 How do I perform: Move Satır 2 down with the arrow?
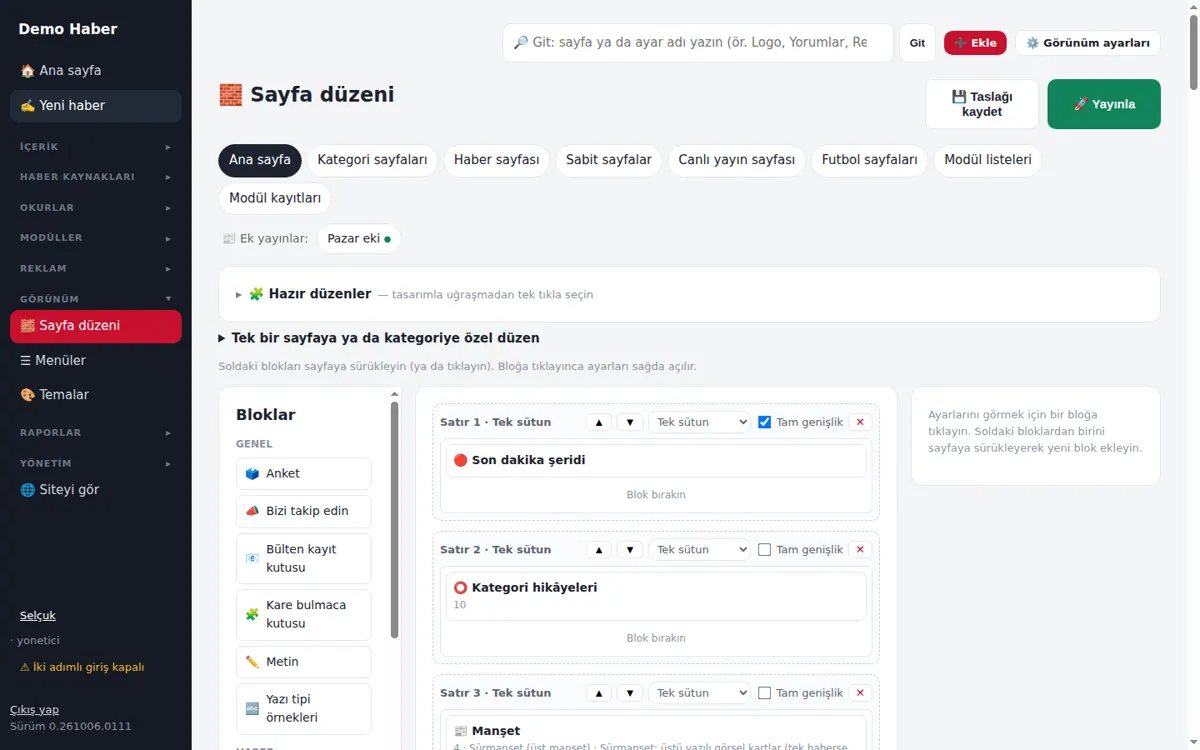click(630, 549)
